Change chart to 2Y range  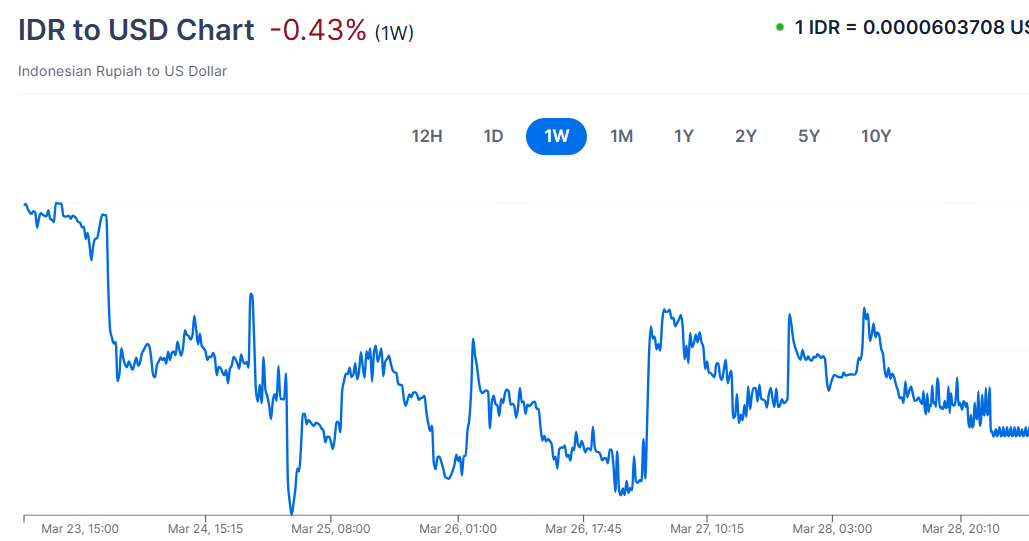click(x=746, y=136)
